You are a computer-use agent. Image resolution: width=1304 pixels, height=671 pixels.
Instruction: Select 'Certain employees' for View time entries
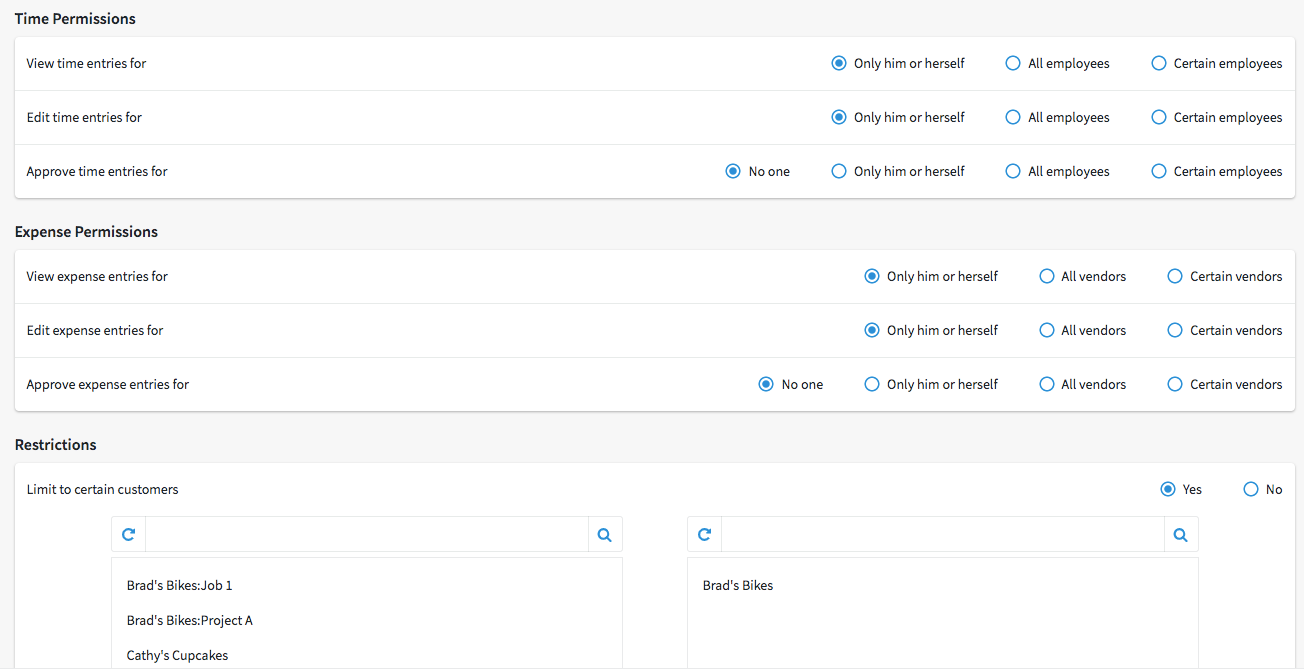click(x=1159, y=63)
